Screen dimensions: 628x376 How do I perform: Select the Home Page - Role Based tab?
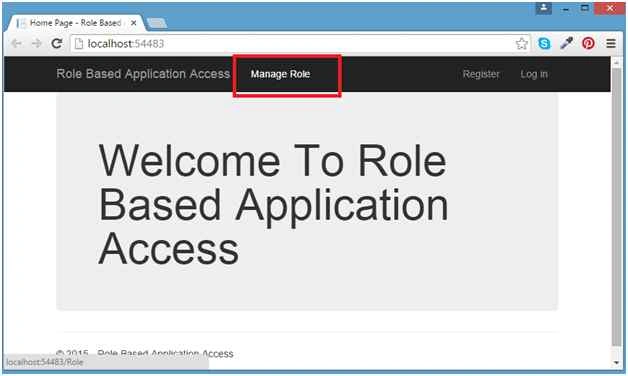(x=77, y=23)
